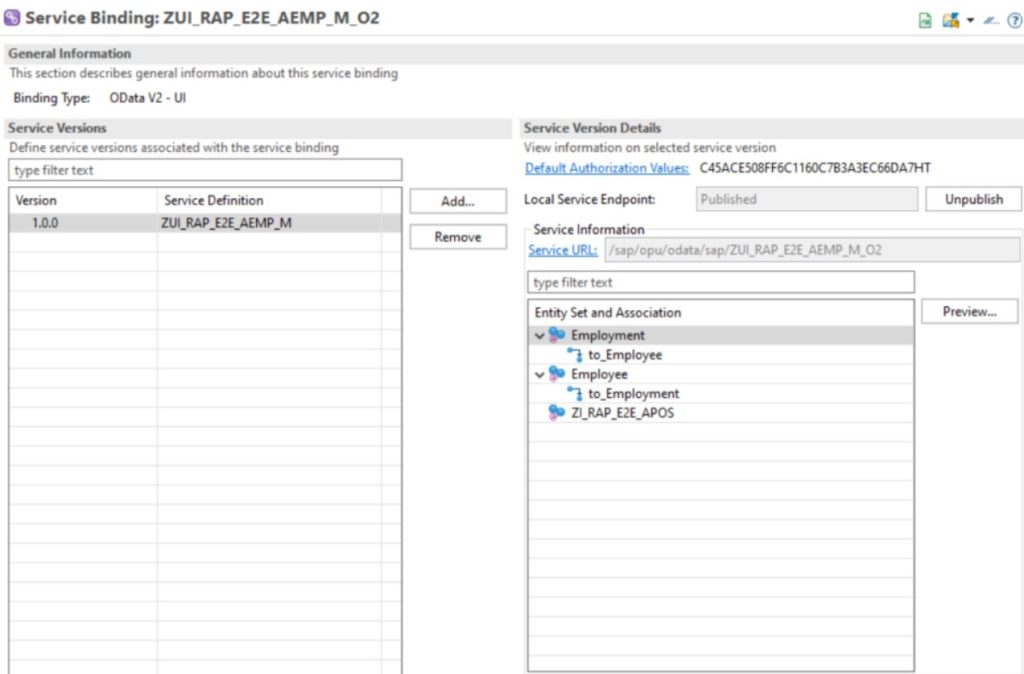1024x674 pixels.
Task: Click the Service URL link
Action: tap(562, 250)
